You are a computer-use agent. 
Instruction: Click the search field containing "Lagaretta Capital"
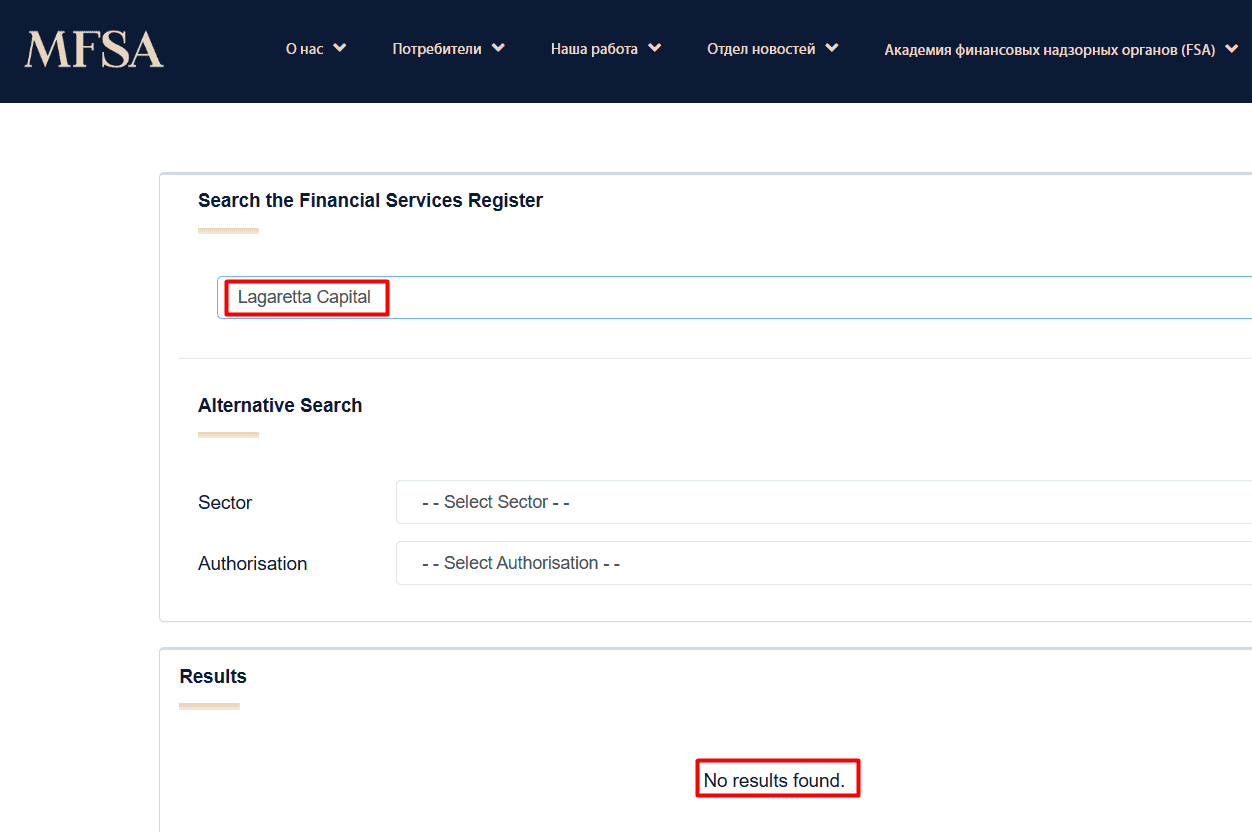(700, 298)
